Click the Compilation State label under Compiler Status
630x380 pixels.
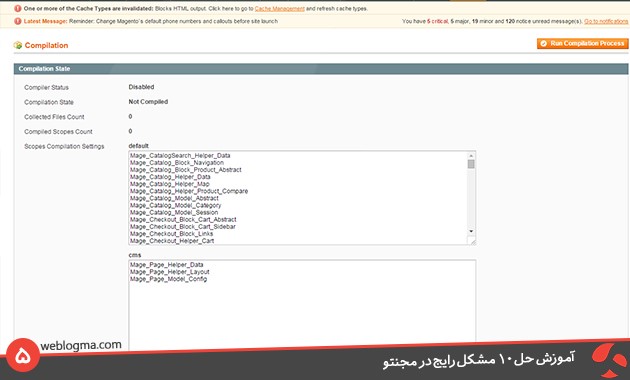pyautogui.click(x=49, y=102)
